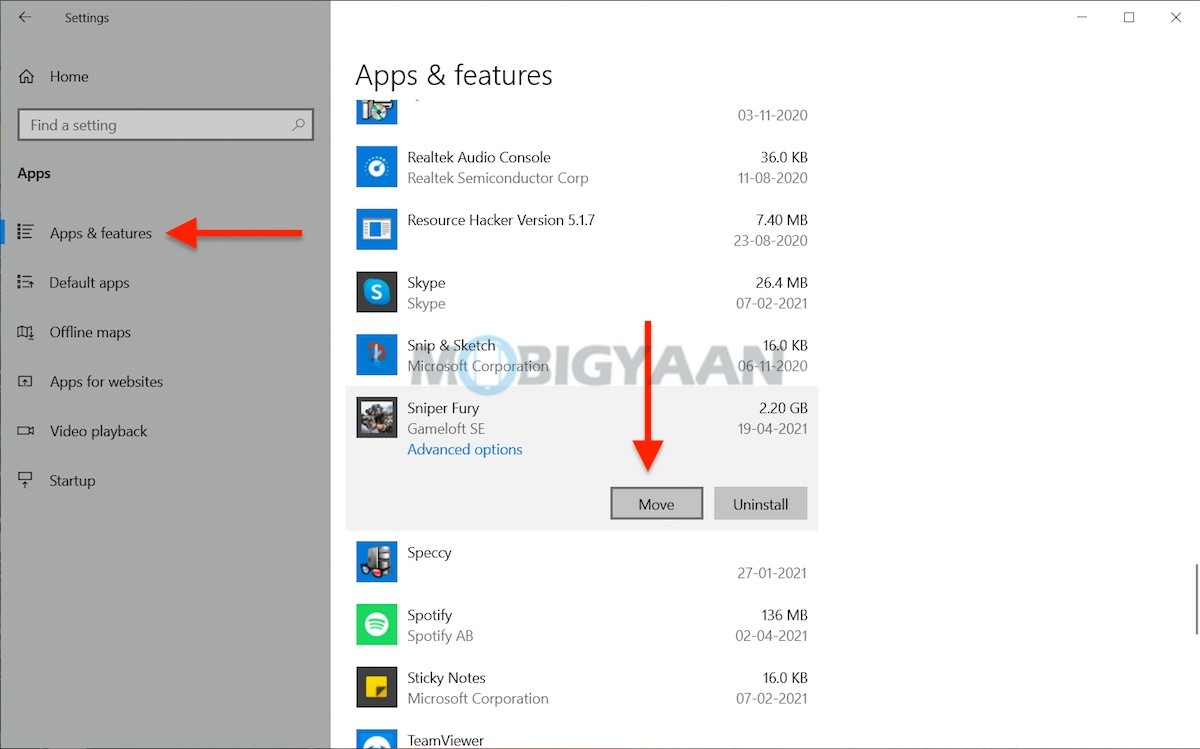Click the Spotify app icon

tap(376, 624)
